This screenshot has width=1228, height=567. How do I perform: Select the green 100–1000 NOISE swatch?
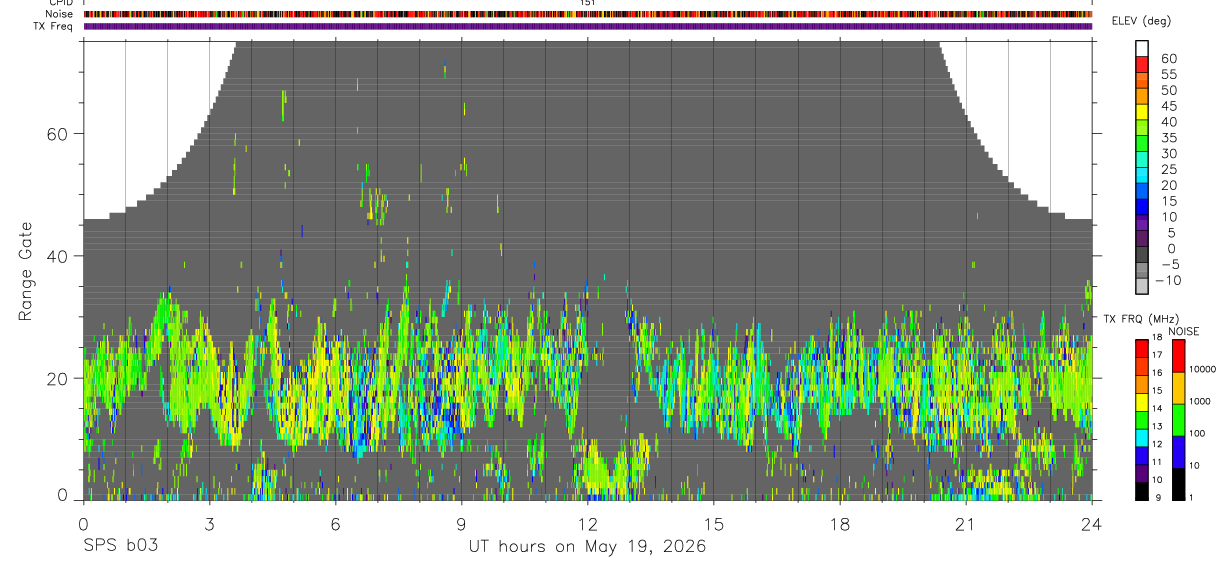tap(1179, 420)
